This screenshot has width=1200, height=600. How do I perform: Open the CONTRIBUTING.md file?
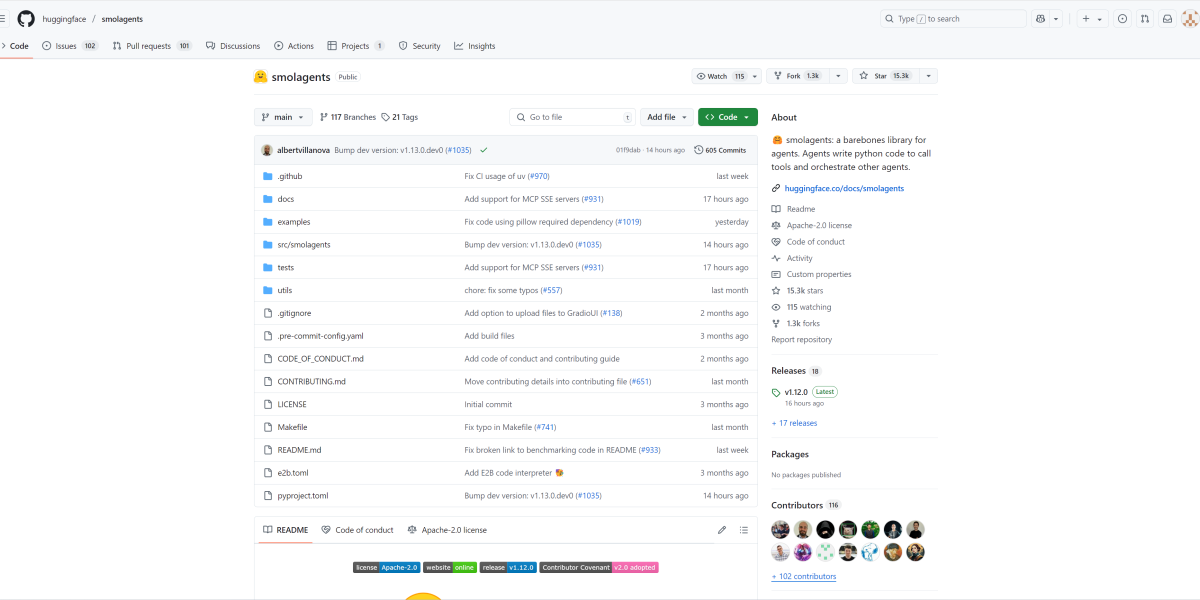coord(311,381)
